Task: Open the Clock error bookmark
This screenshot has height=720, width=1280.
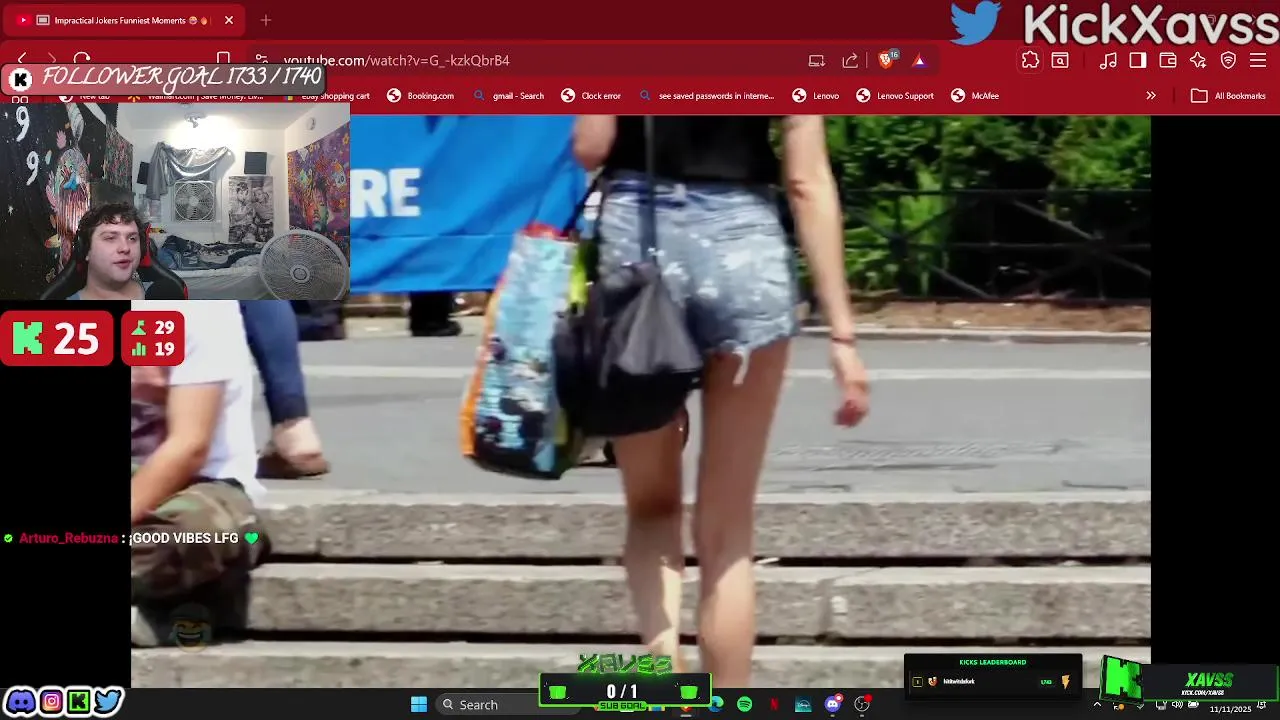Action: tap(591, 96)
